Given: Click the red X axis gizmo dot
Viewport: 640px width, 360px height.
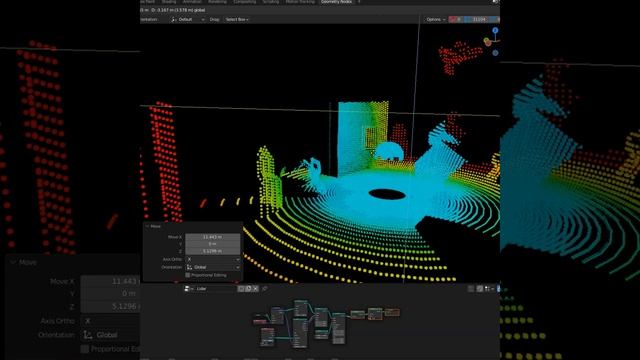Looking at the screenshot, I should pos(488,42).
